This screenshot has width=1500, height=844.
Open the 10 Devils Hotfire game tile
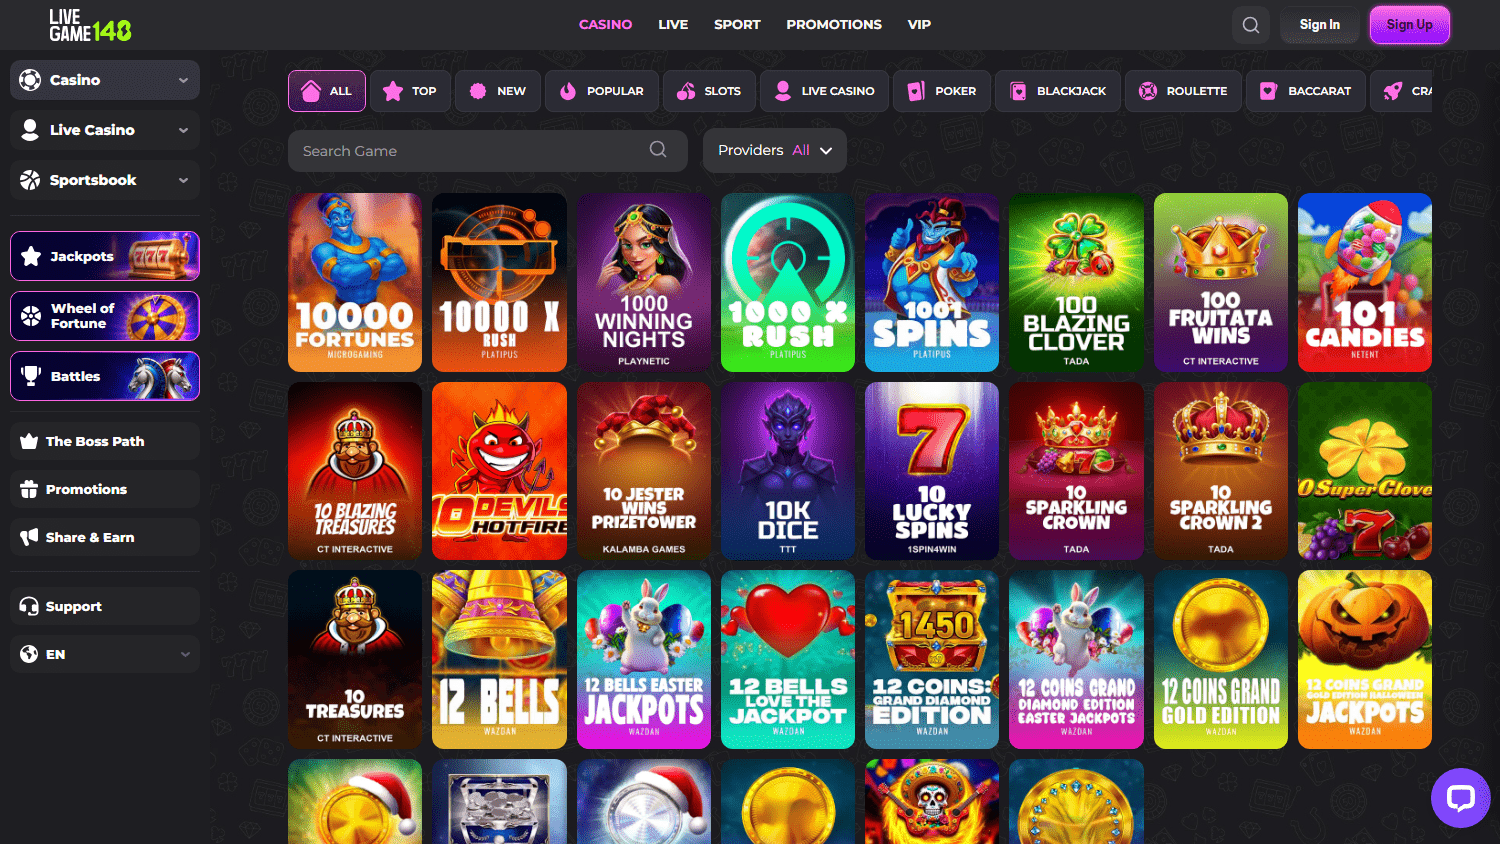pos(499,471)
